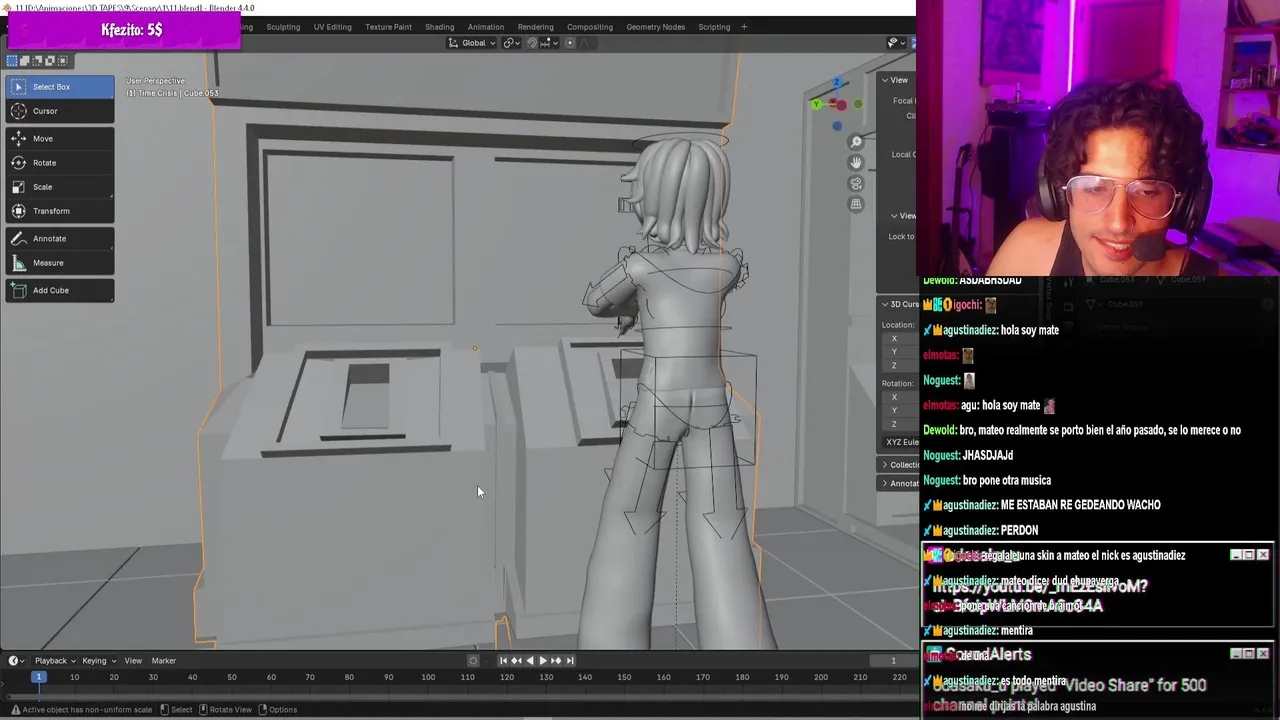This screenshot has width=1280, height=720.
Task: Jump to next keyframe
Action: pos(556,661)
